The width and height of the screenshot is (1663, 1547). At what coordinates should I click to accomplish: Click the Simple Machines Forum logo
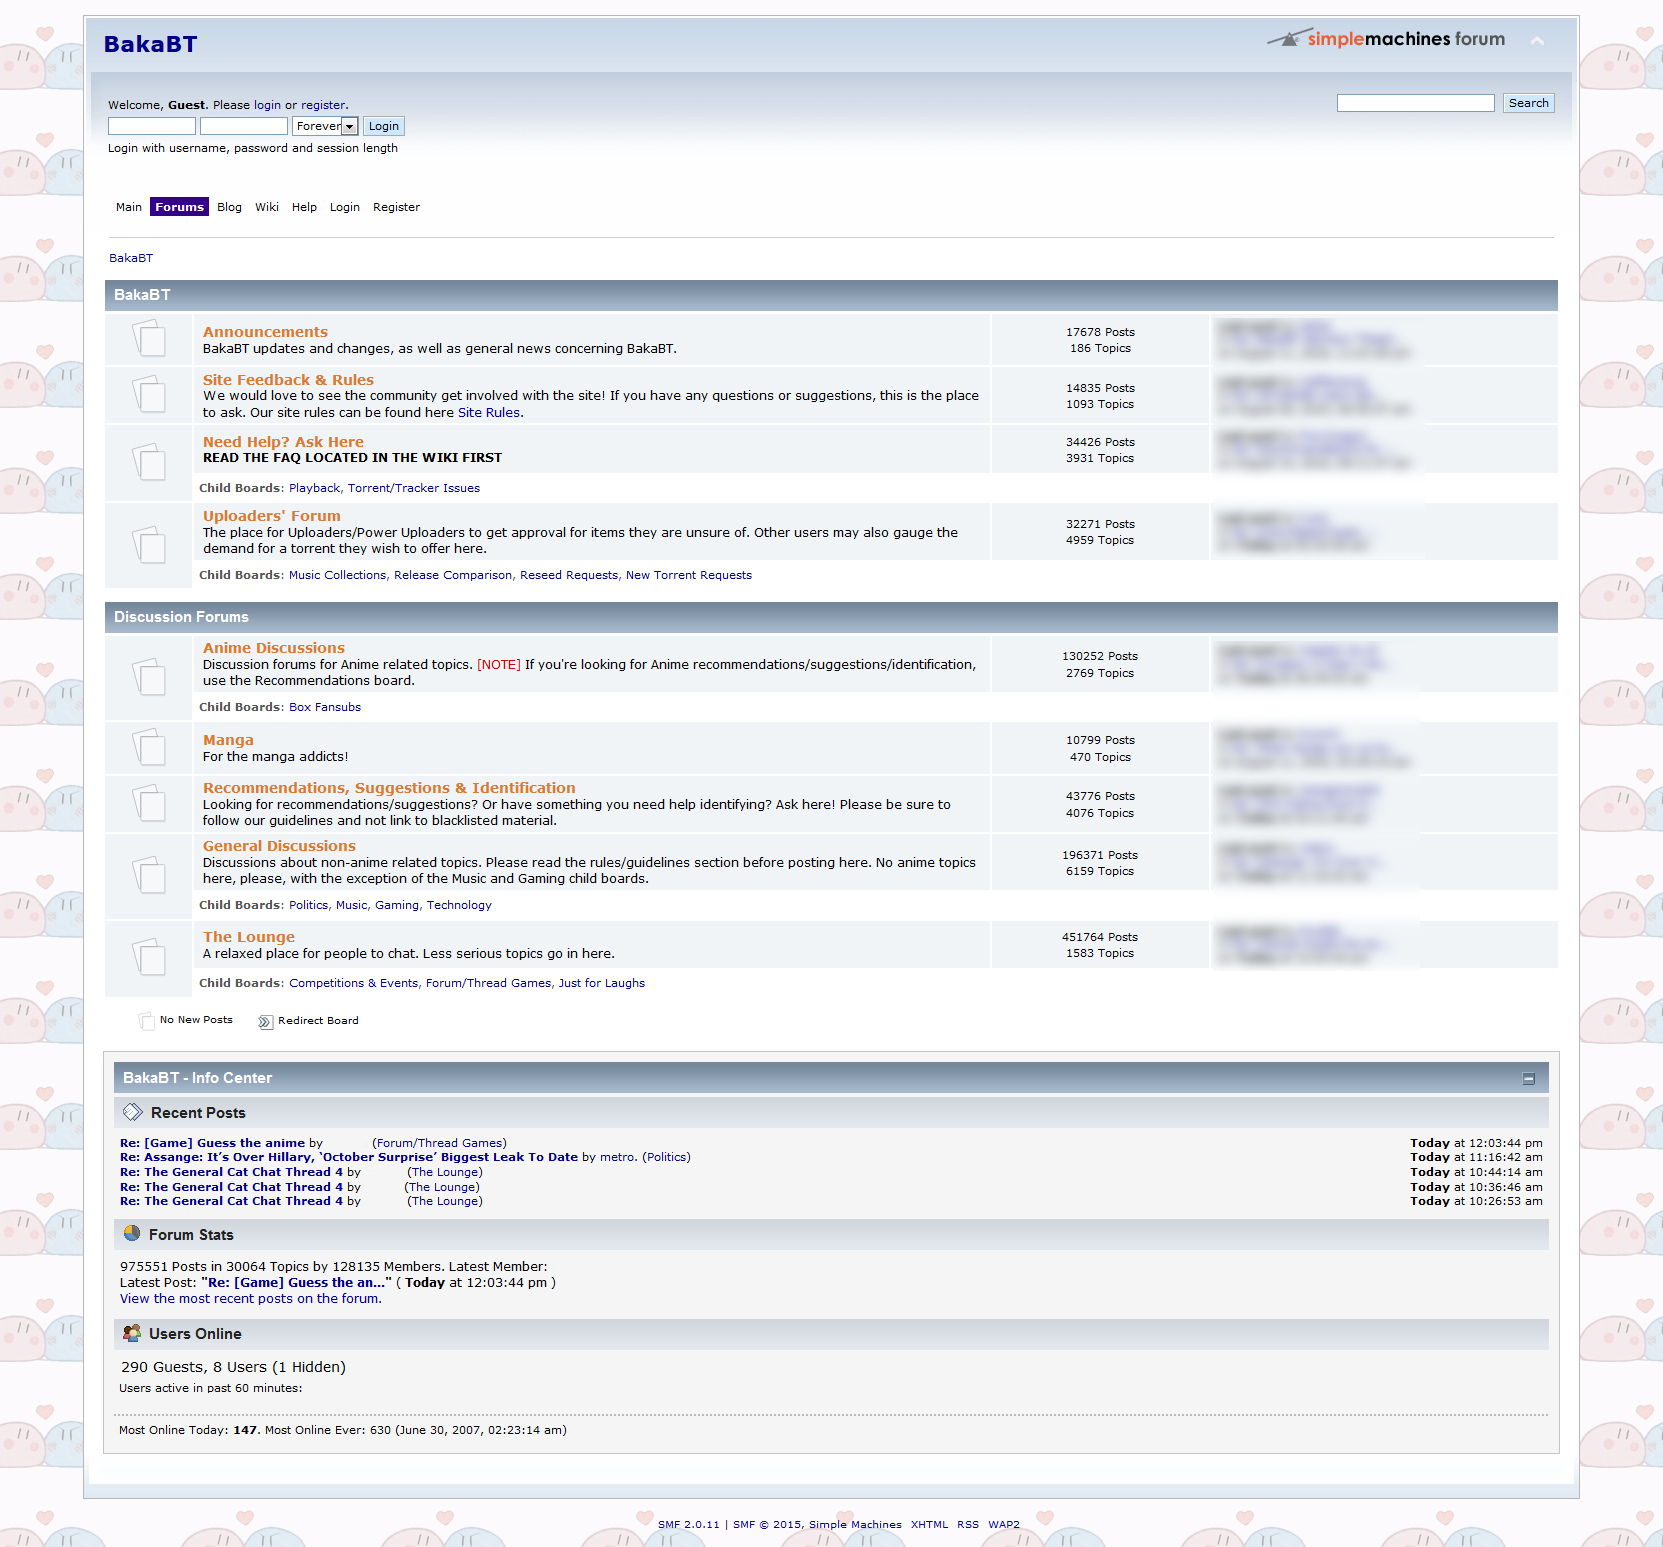[1386, 39]
